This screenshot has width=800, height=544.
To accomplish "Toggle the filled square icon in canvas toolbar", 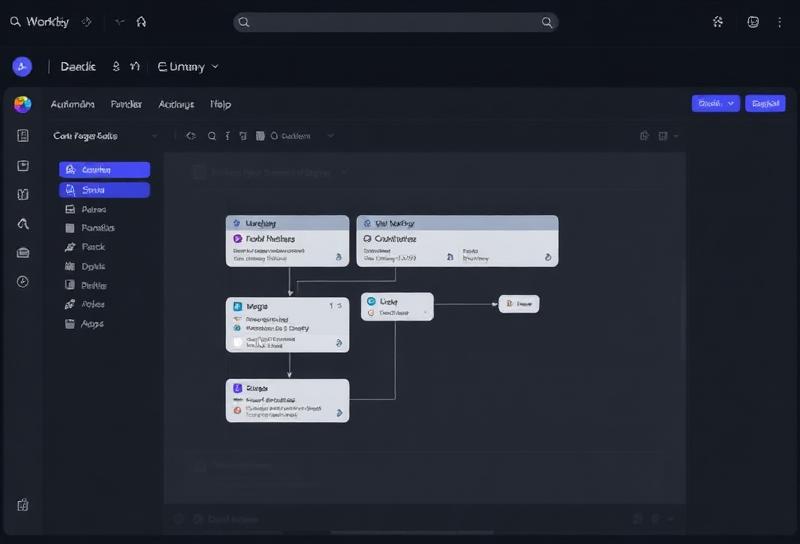I will pos(260,136).
